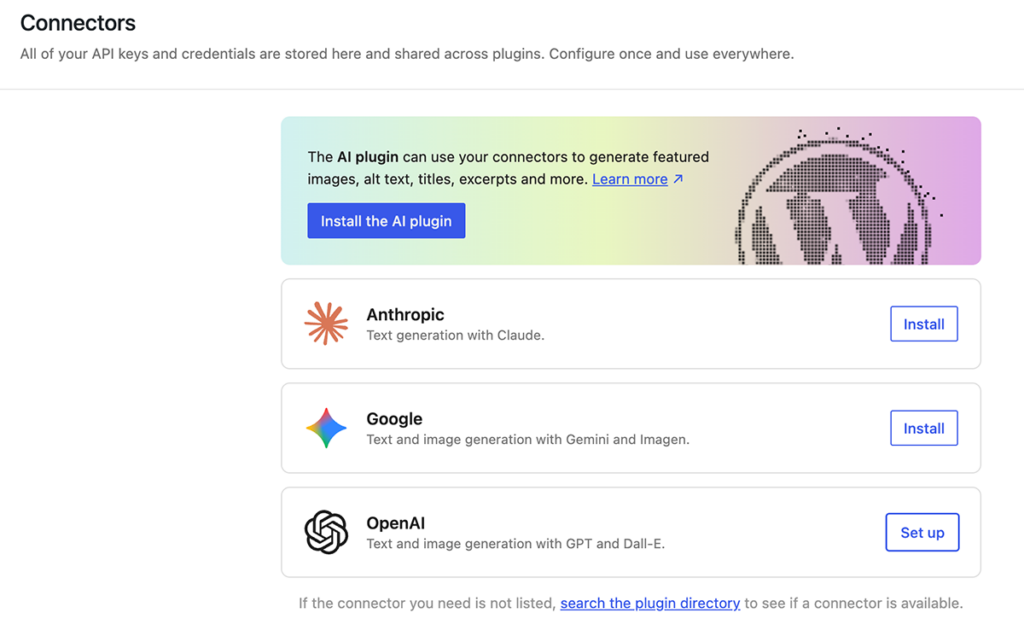Install the AI plugin

tap(386, 220)
